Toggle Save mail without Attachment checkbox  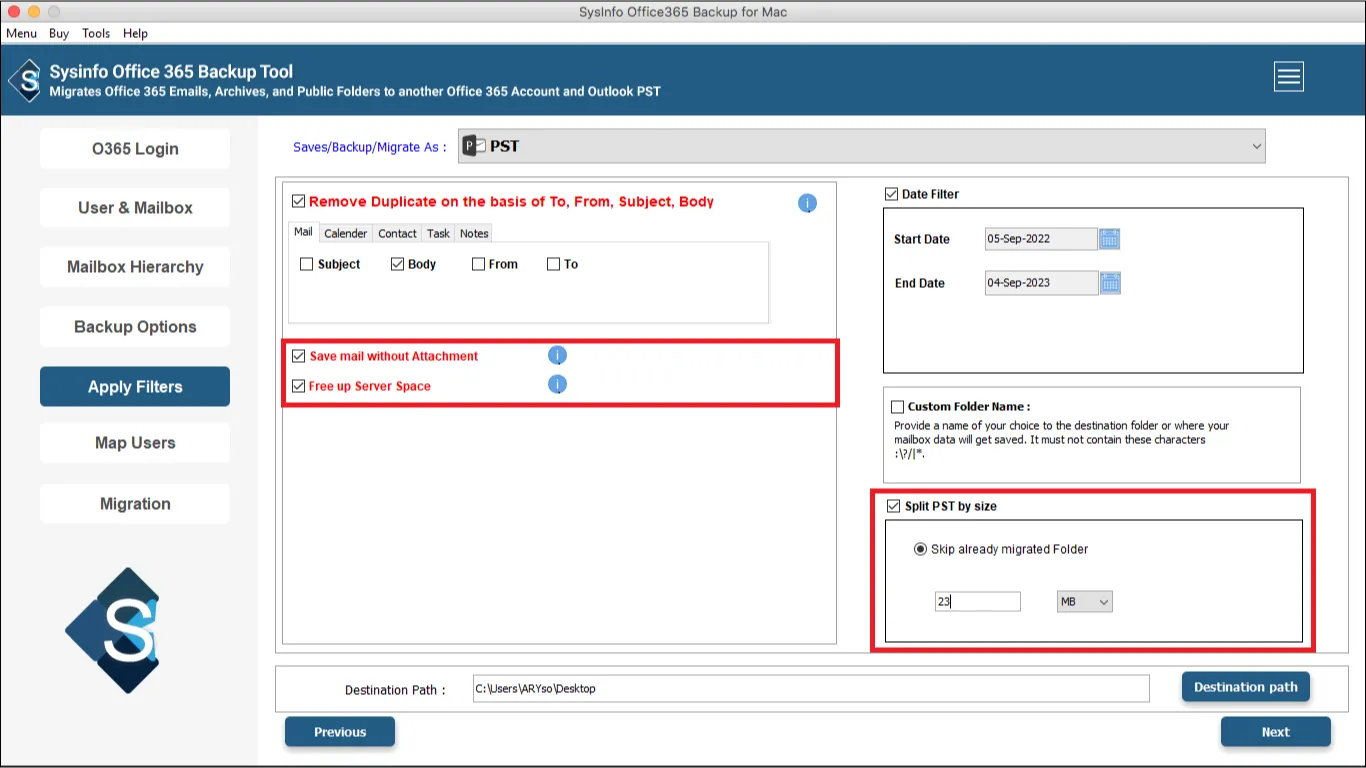pos(298,356)
